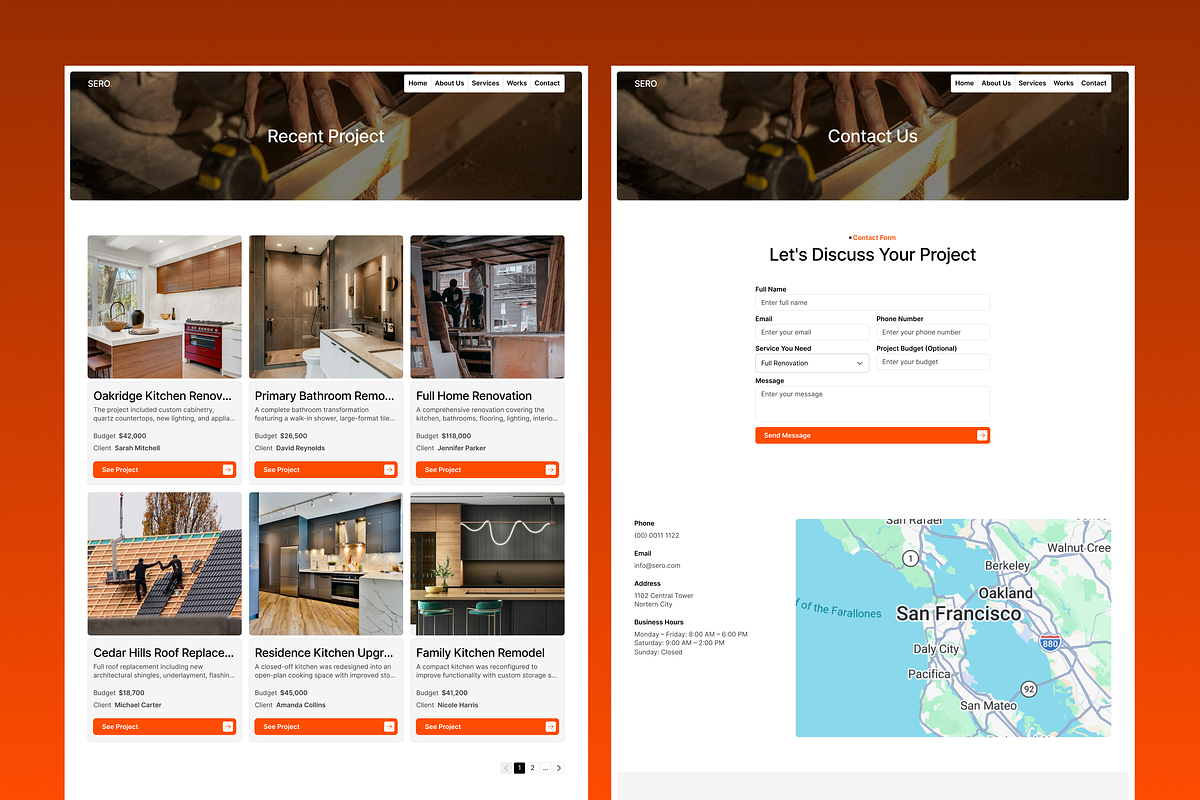Focus the Full Name input field
Image resolution: width=1200 pixels, height=800 pixels.
pos(872,302)
